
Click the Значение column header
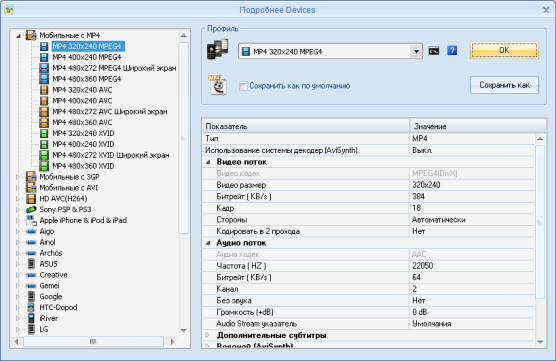coord(478,126)
